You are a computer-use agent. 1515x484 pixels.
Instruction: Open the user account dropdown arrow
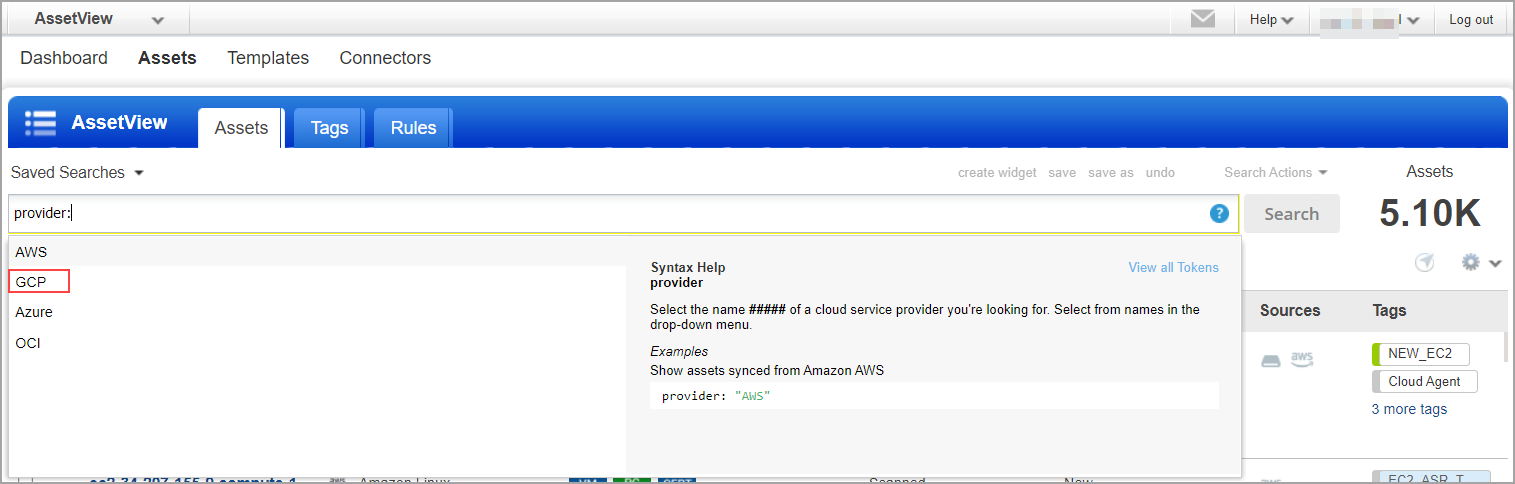1414,20
